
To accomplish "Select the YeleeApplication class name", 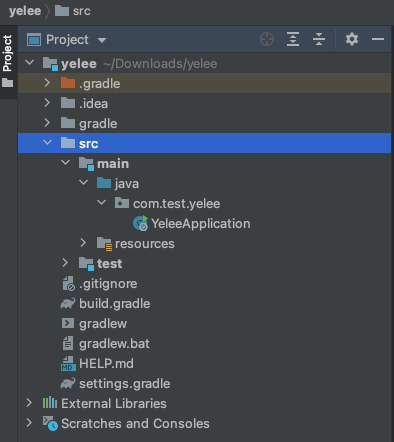I will pyautogui.click(x=201, y=223).
